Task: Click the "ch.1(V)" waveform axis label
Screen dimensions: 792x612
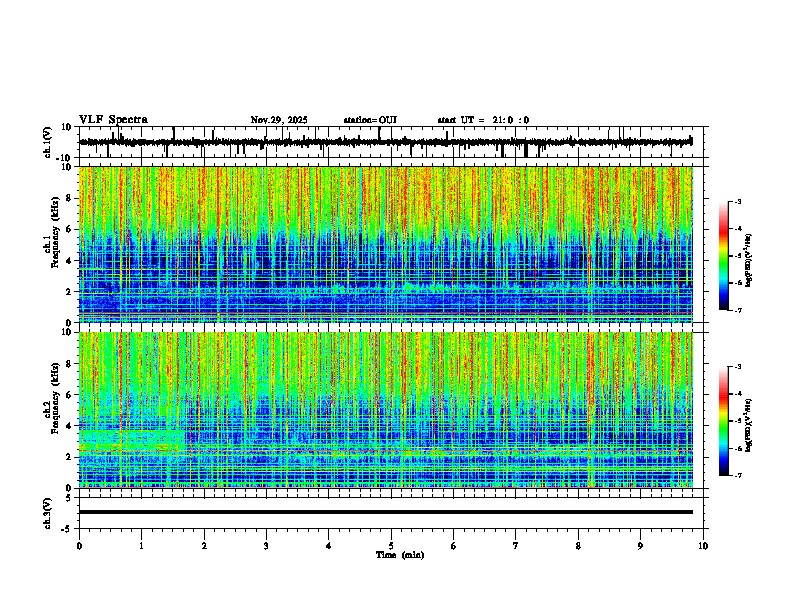Action: tap(48, 142)
